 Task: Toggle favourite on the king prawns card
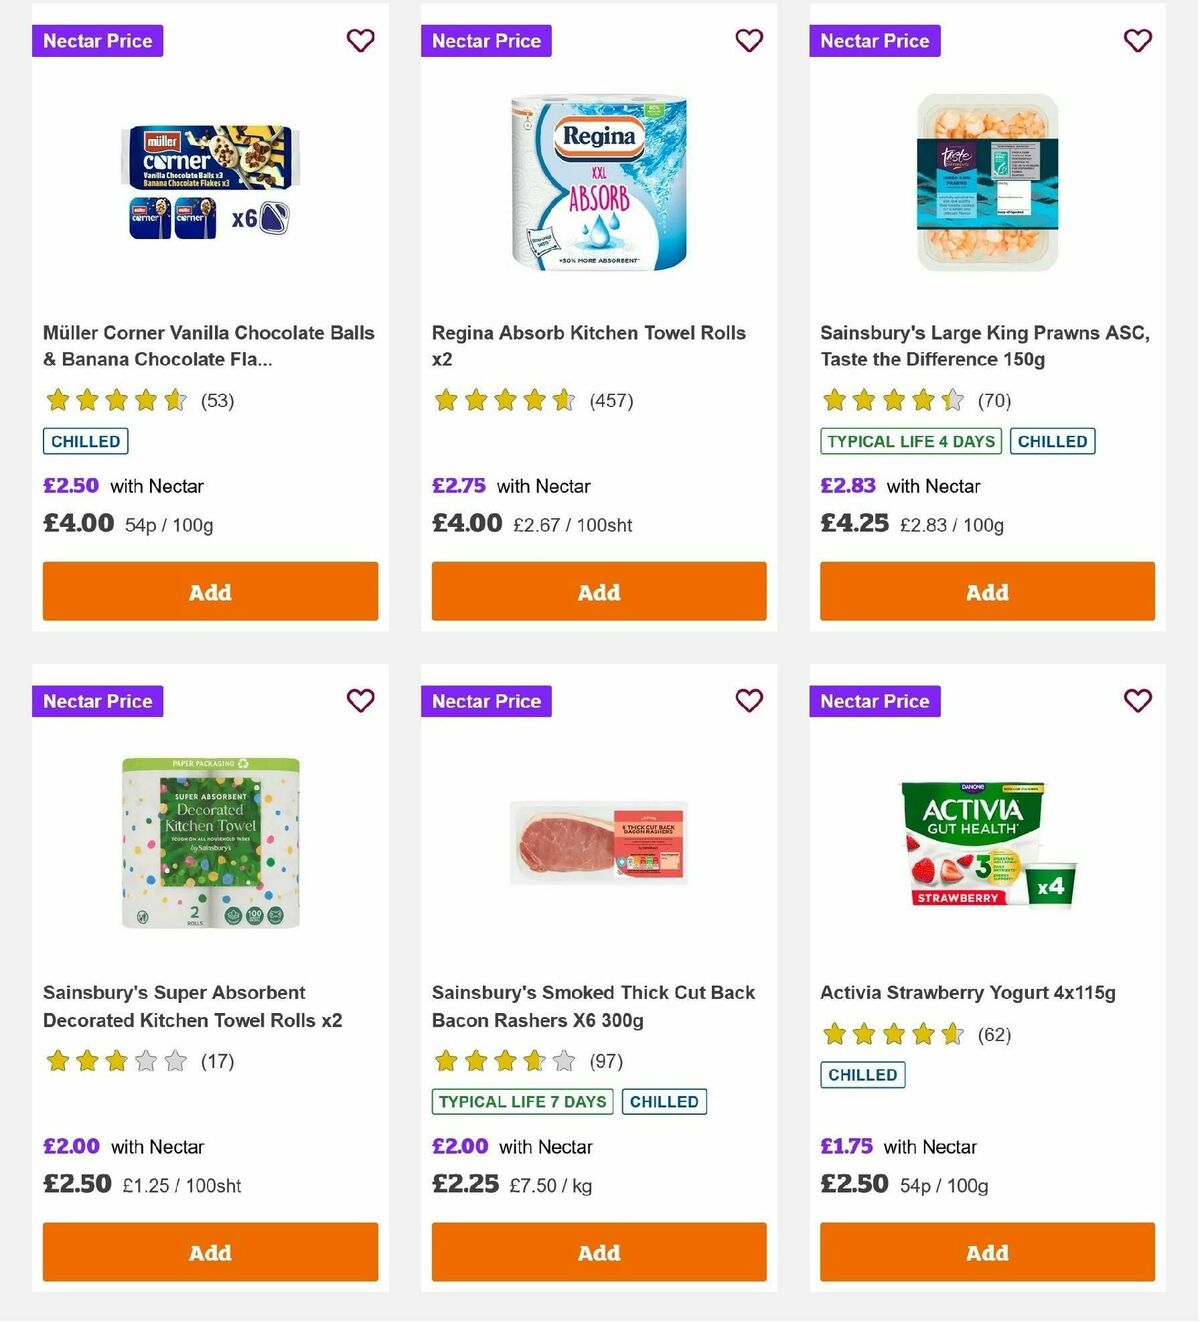1138,41
